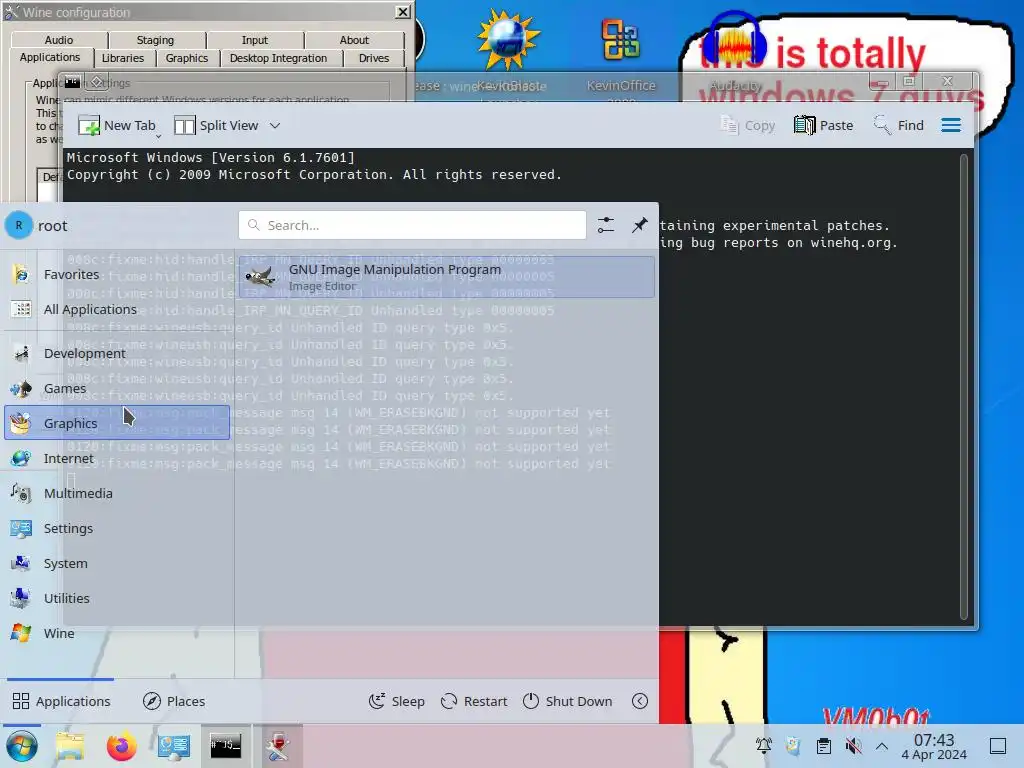Open the System category

[118, 564]
